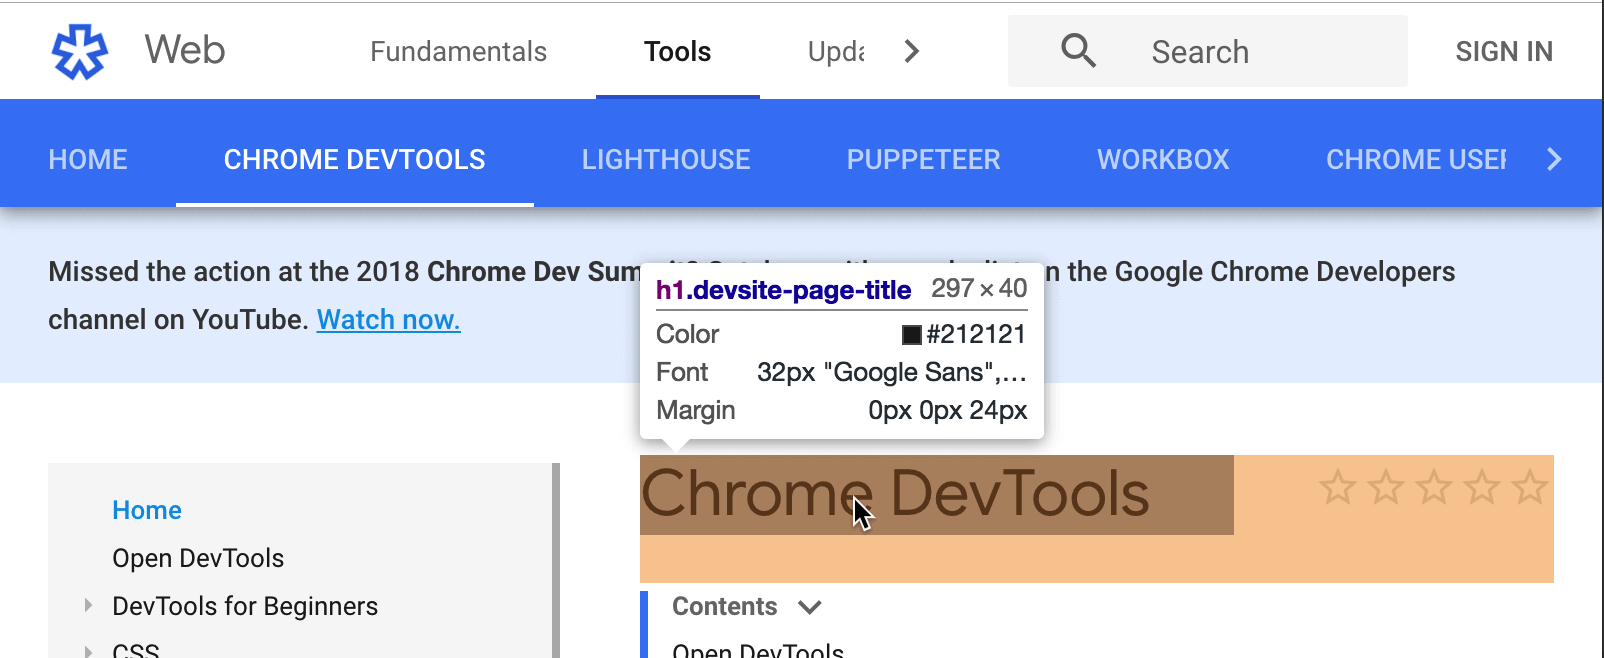Open the CSS sidebar item
The width and height of the screenshot is (1604, 658).
(136, 650)
